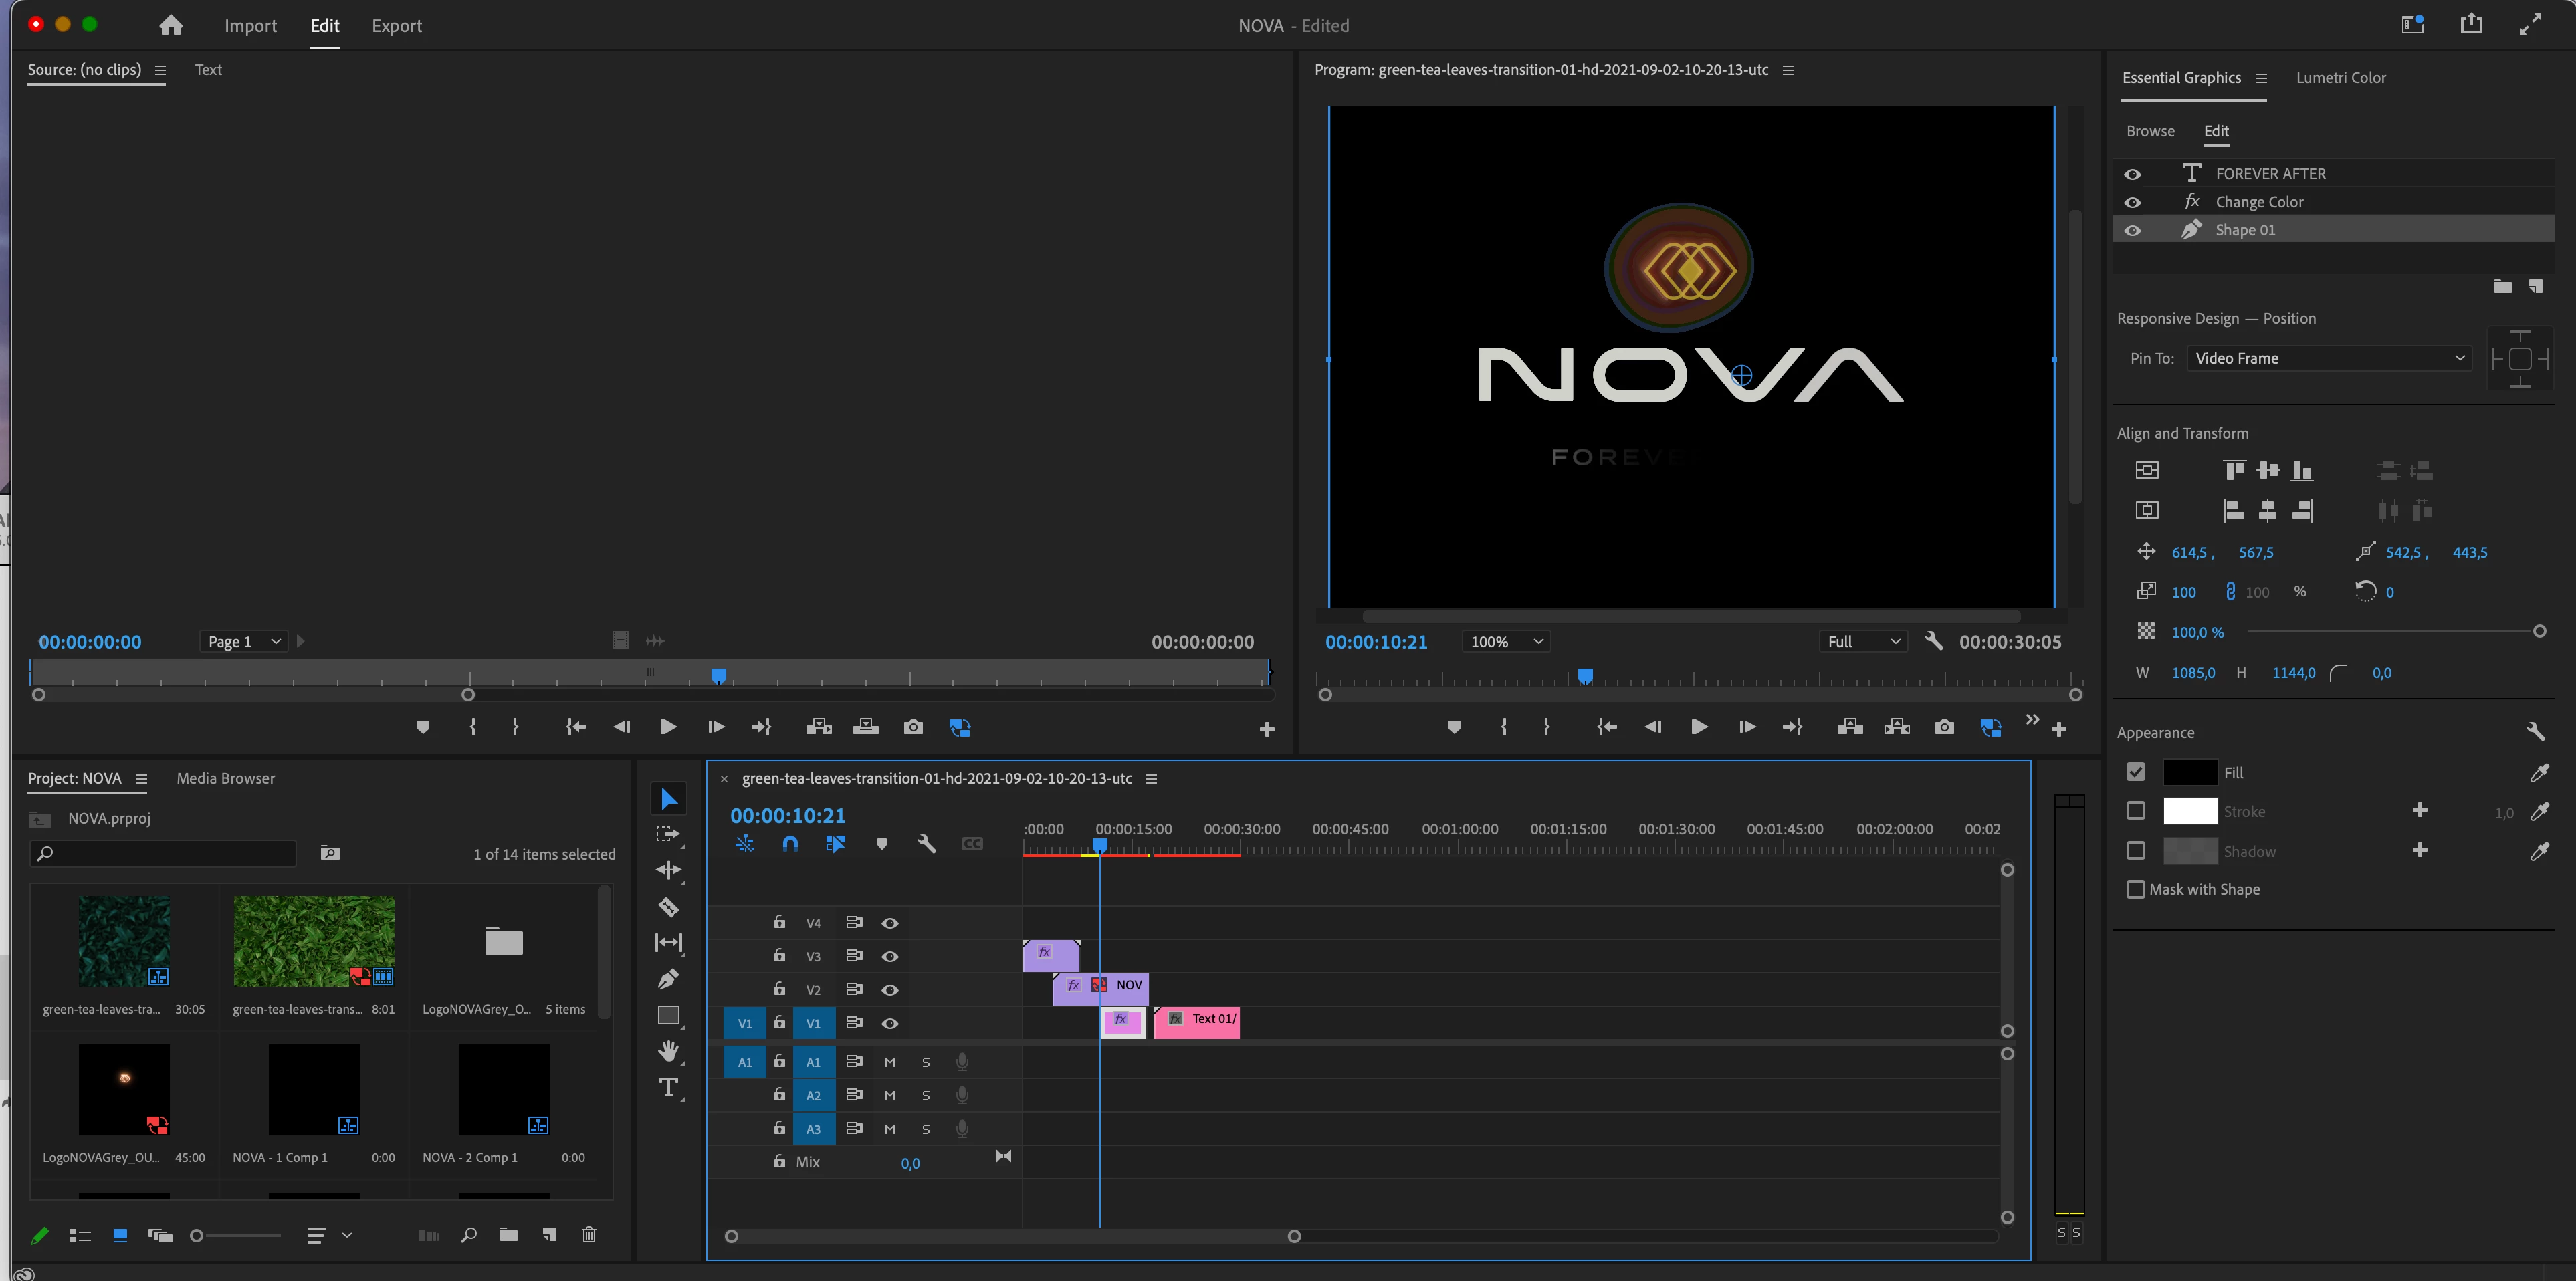This screenshot has height=1281, width=2576.
Task: Click the black Fill color swatch
Action: (2189, 772)
